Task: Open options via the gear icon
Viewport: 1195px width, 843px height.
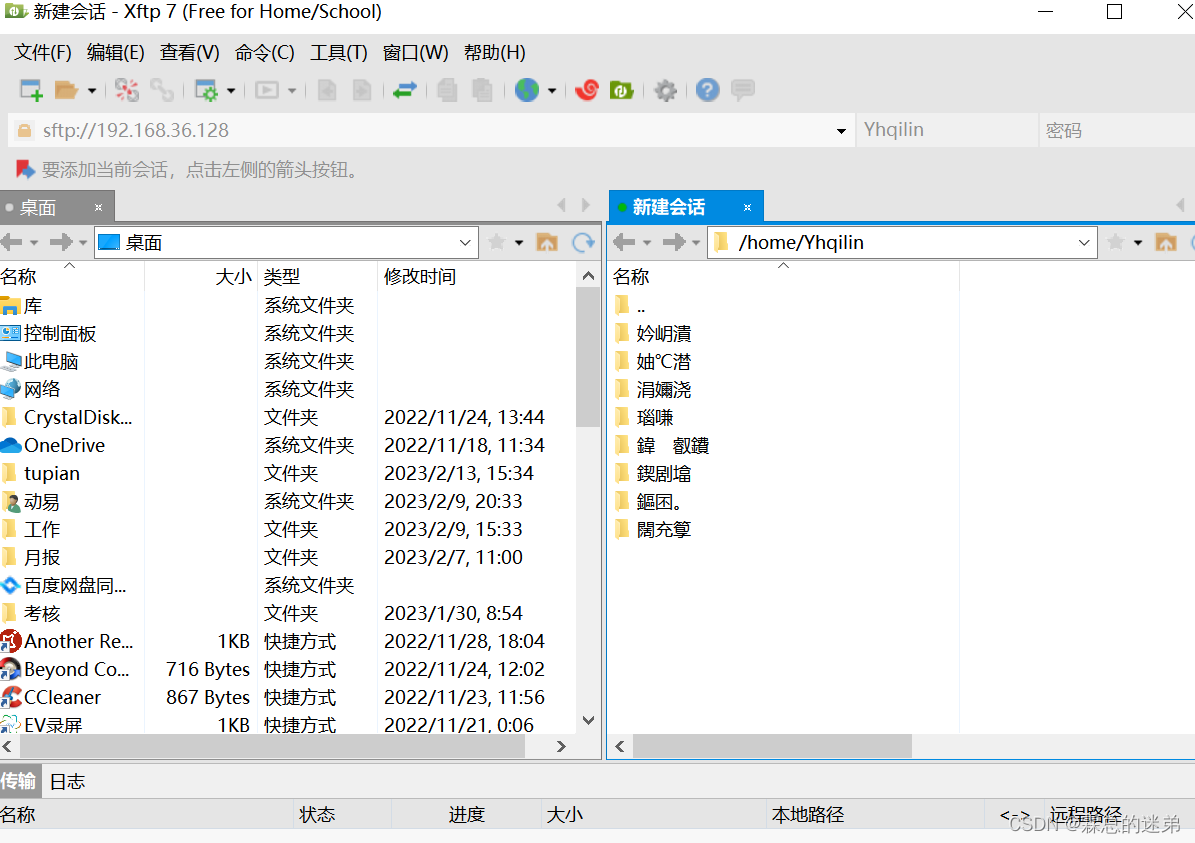Action: [x=665, y=91]
